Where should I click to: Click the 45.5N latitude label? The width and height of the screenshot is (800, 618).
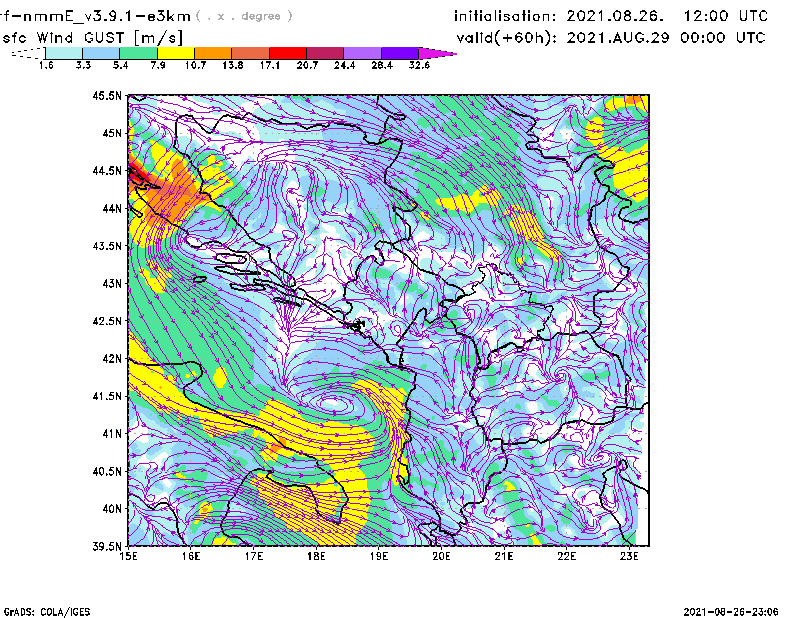click(107, 96)
